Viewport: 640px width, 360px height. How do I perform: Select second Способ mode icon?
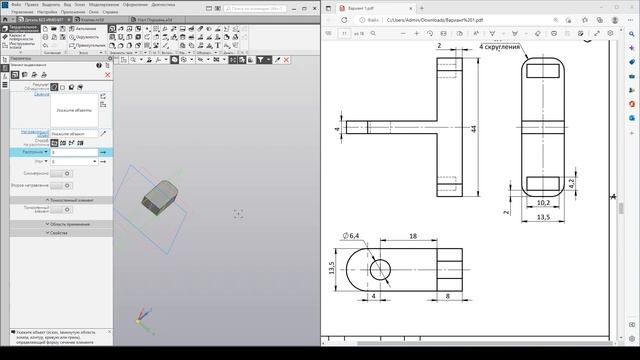click(63, 143)
